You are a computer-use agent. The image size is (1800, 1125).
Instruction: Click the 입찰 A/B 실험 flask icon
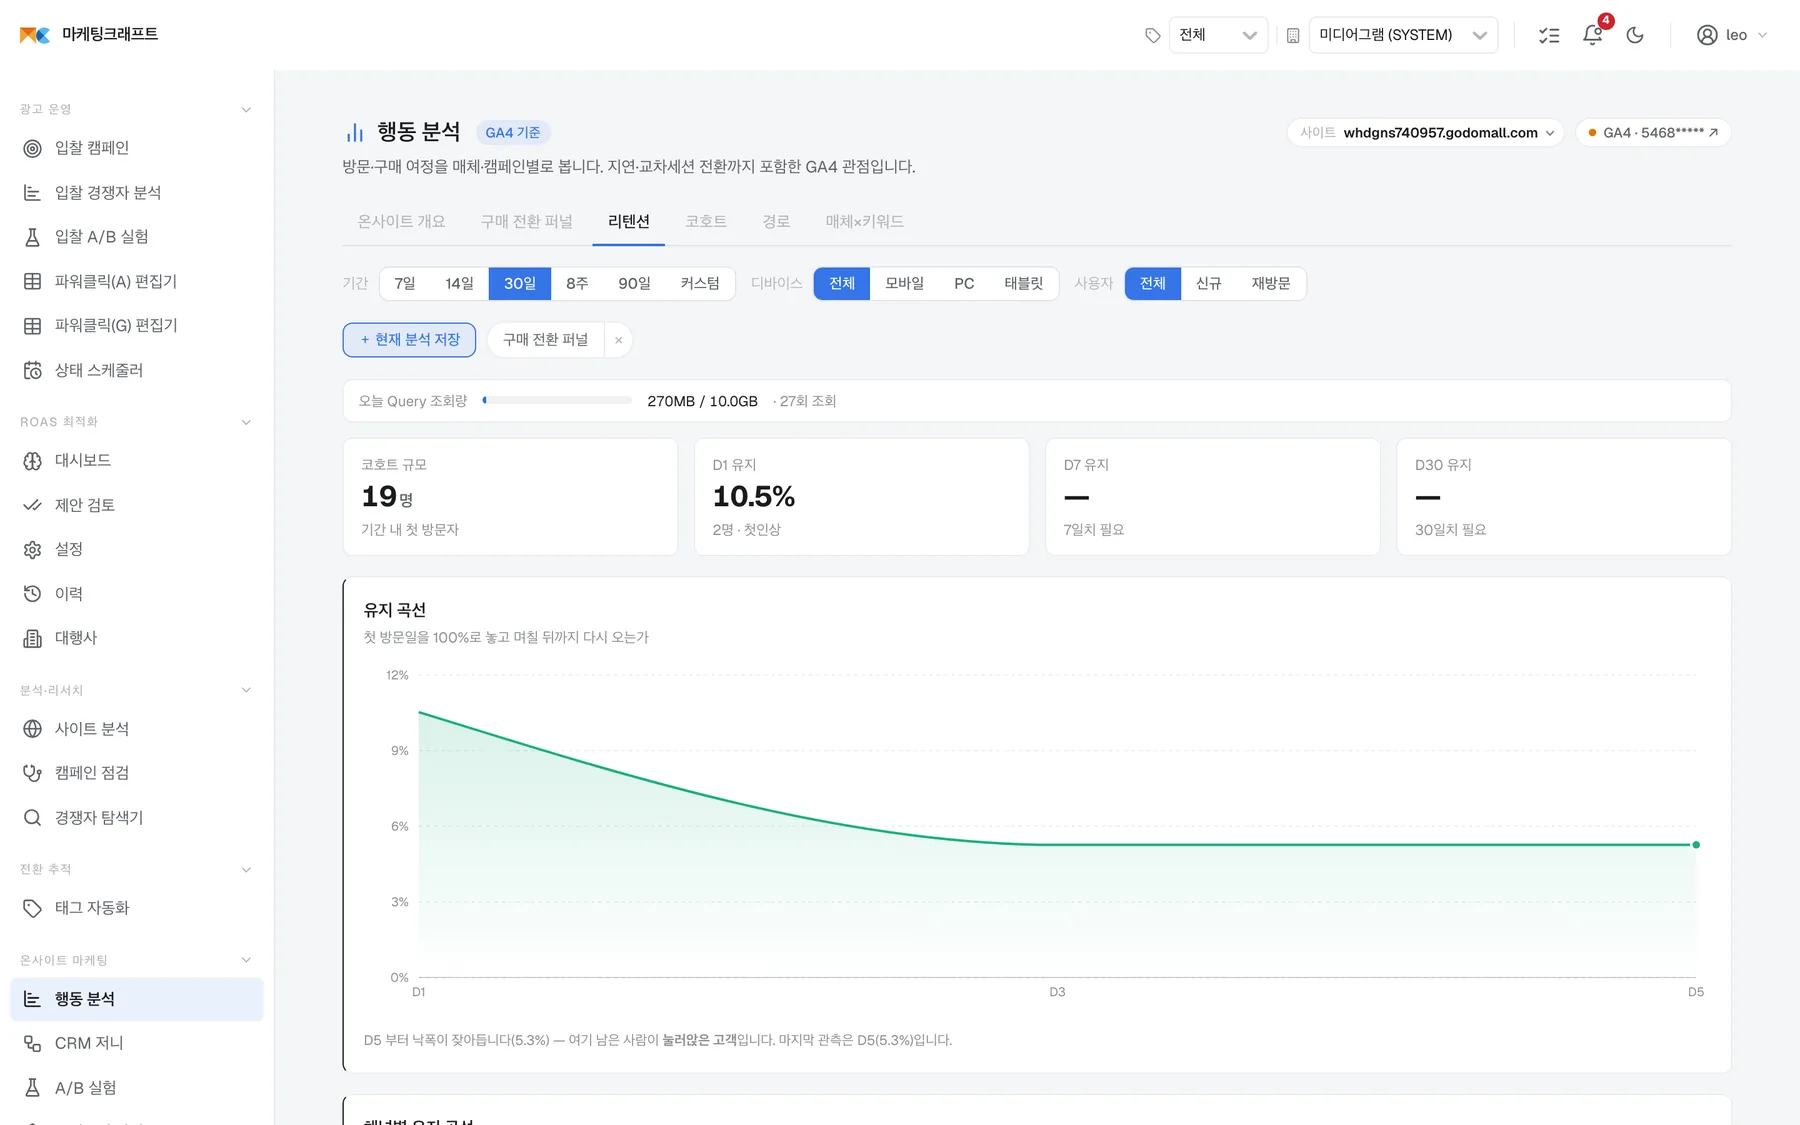point(32,237)
